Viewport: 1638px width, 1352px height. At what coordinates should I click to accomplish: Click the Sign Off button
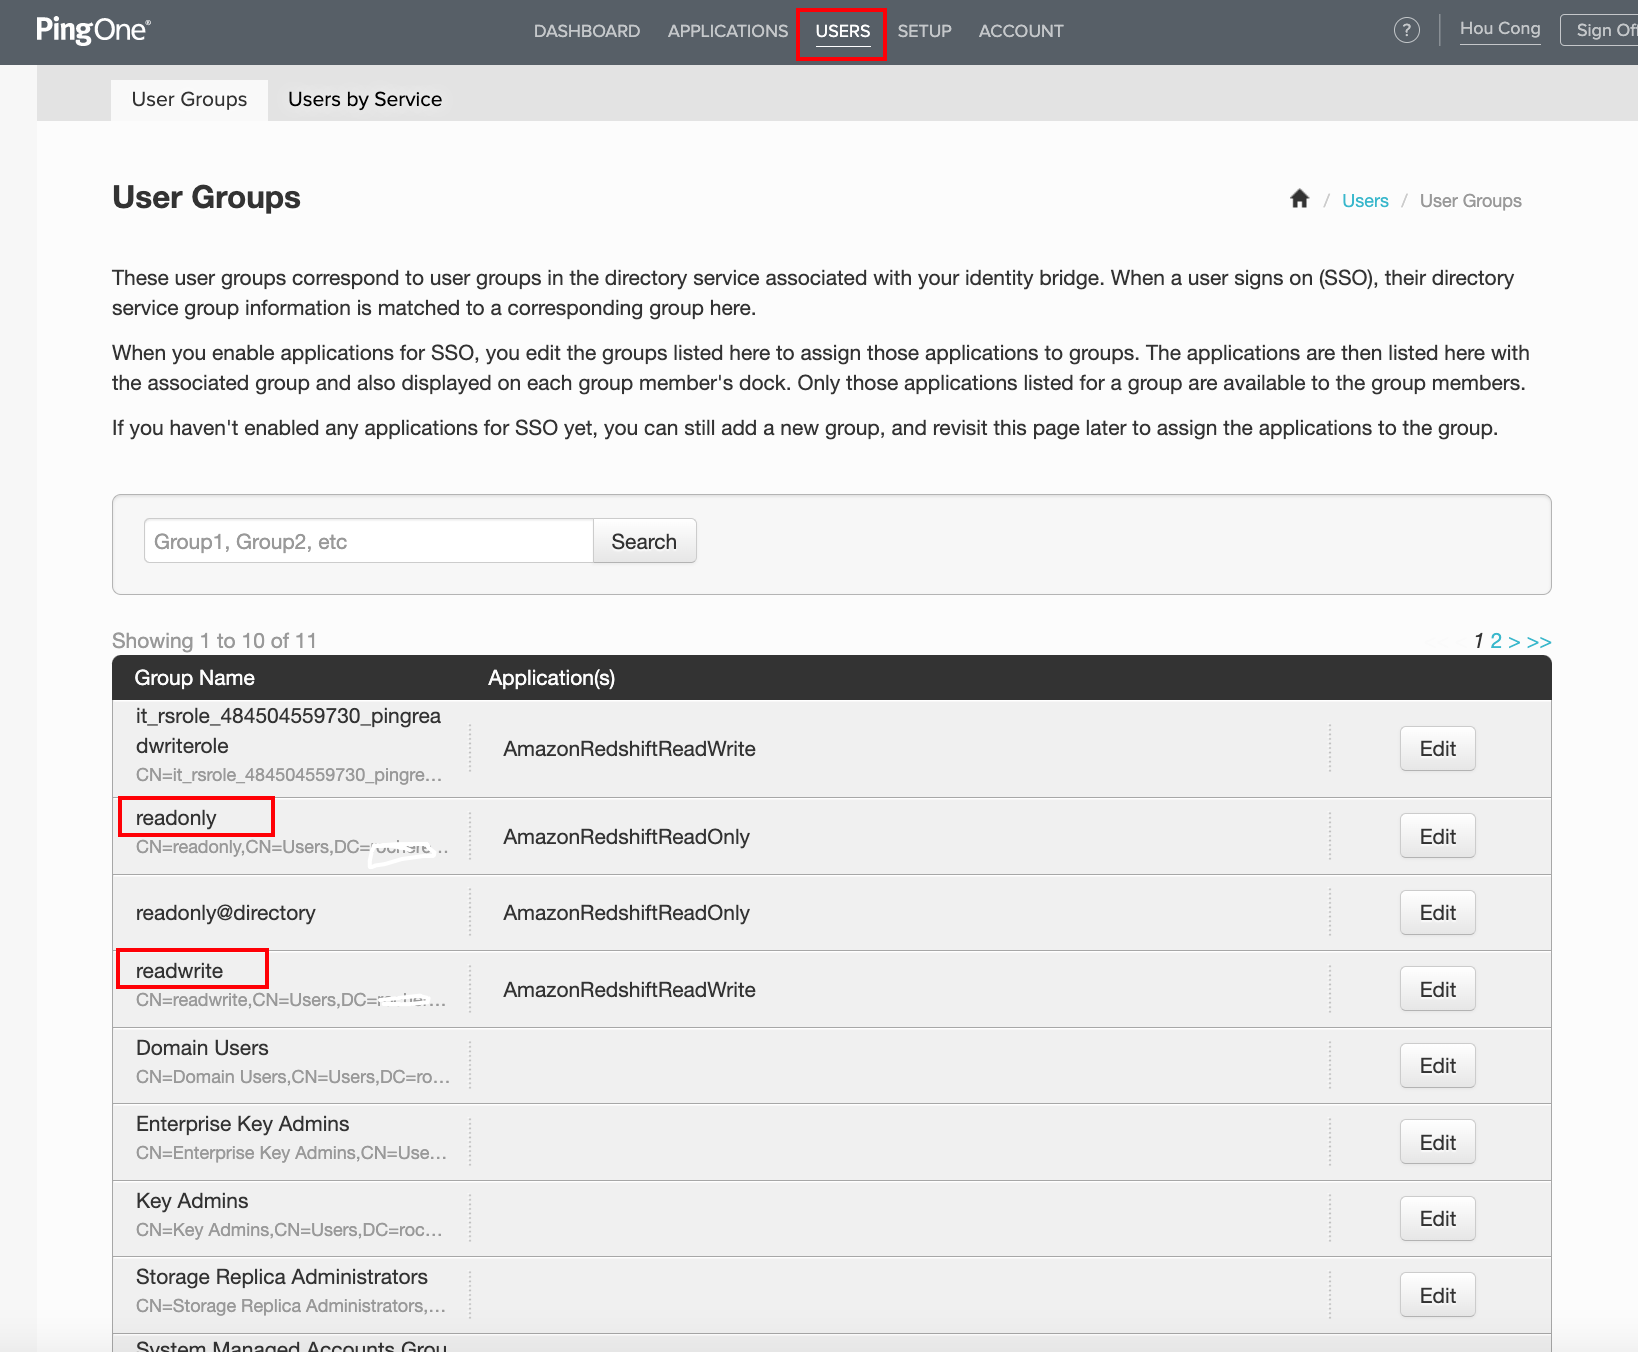pyautogui.click(x=1600, y=30)
